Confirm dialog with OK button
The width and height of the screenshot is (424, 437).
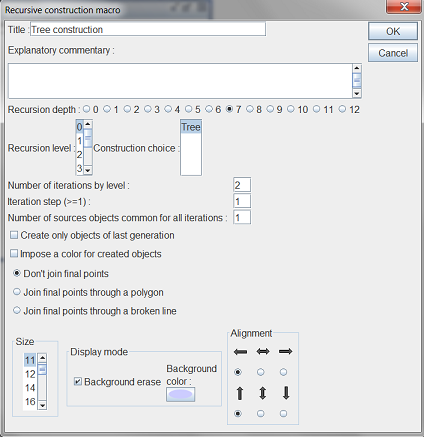393,31
